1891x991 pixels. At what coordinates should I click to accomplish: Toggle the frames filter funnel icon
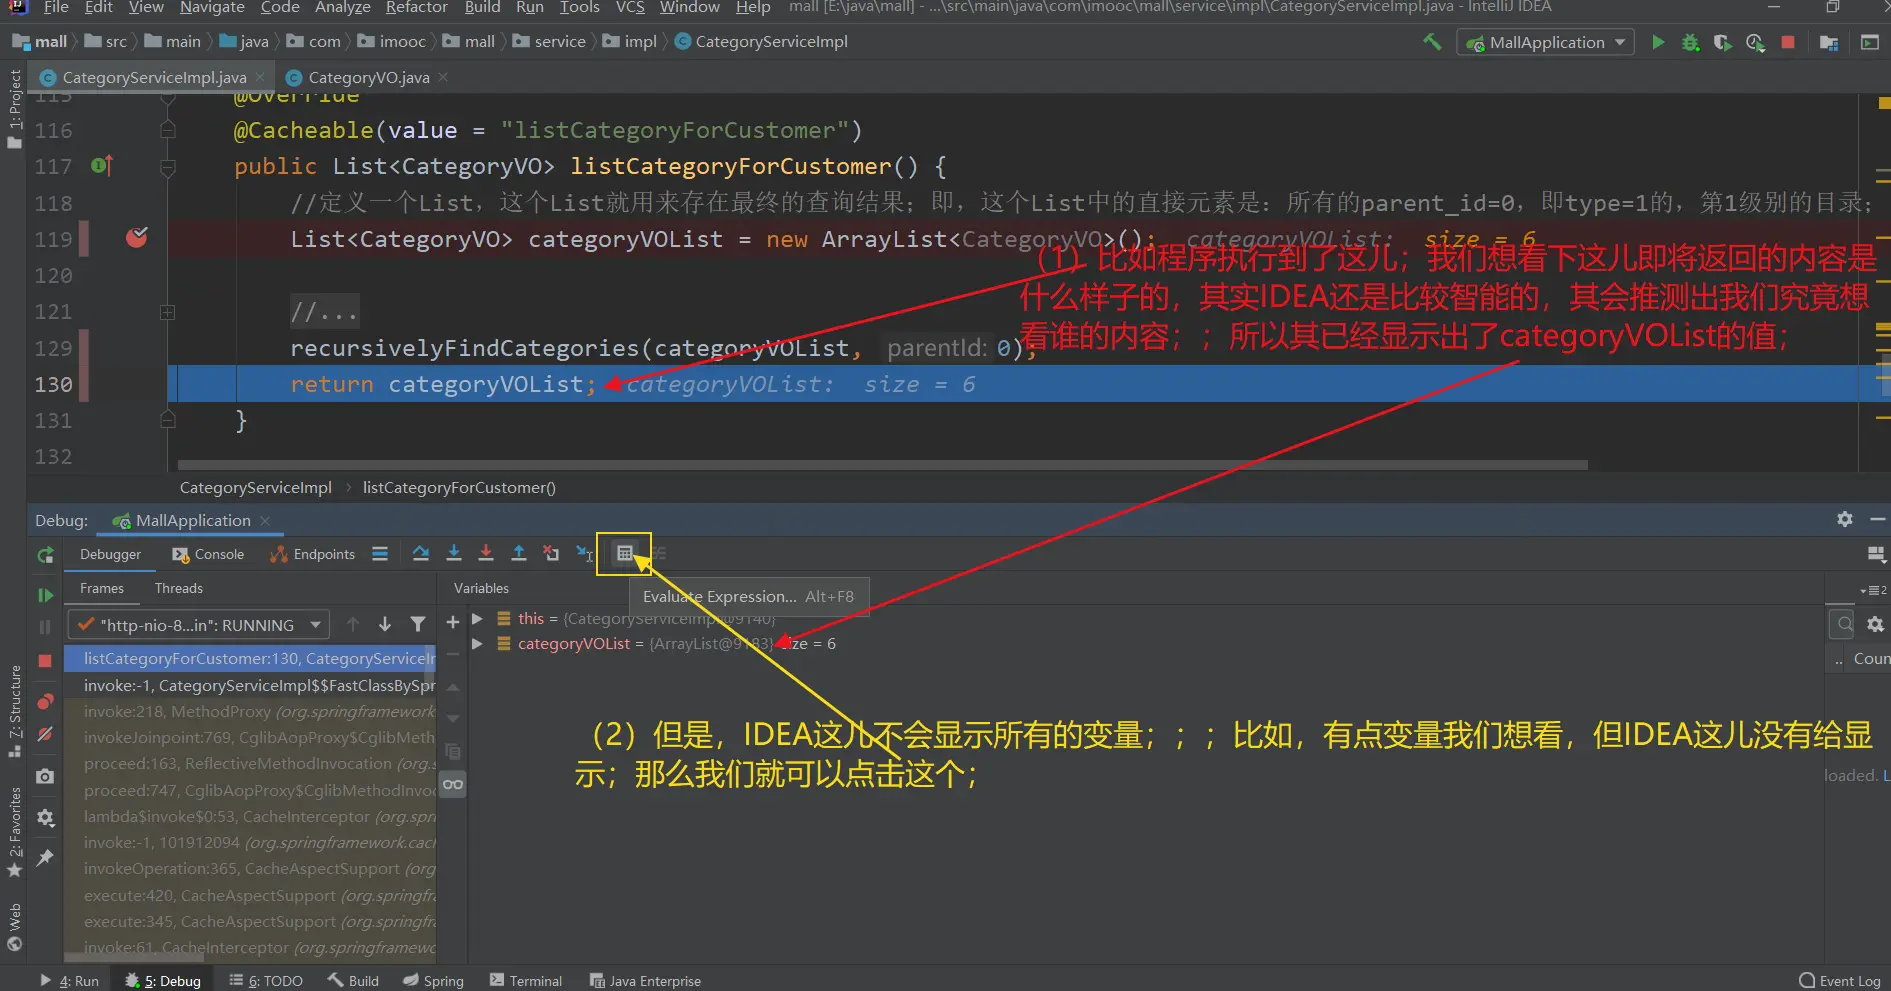(418, 625)
